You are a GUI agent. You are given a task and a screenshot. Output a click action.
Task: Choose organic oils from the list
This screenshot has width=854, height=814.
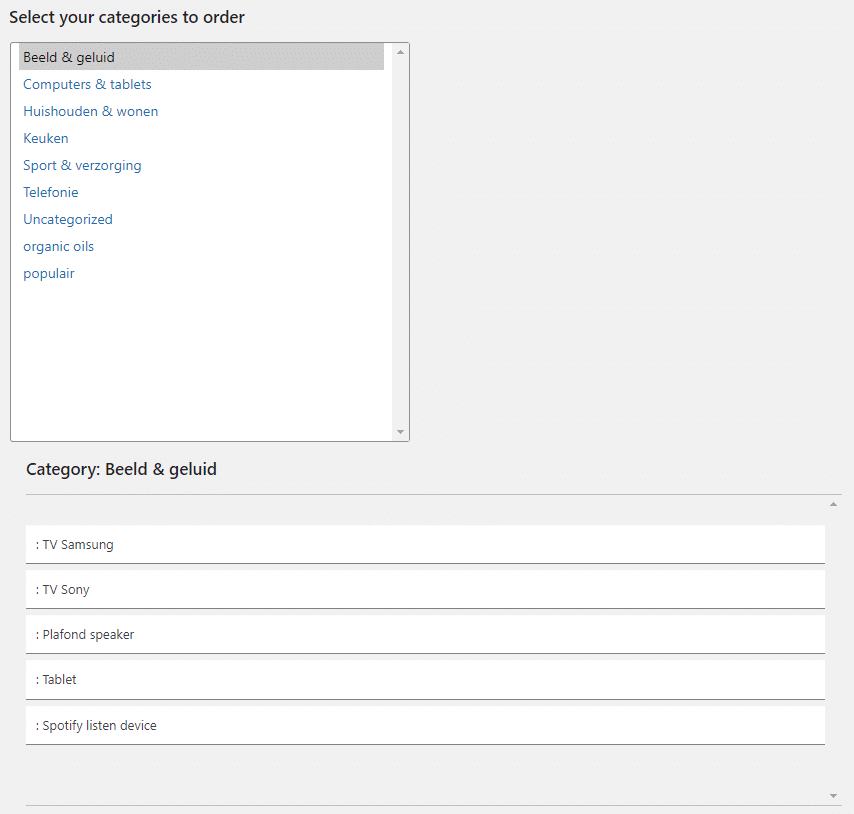click(58, 247)
